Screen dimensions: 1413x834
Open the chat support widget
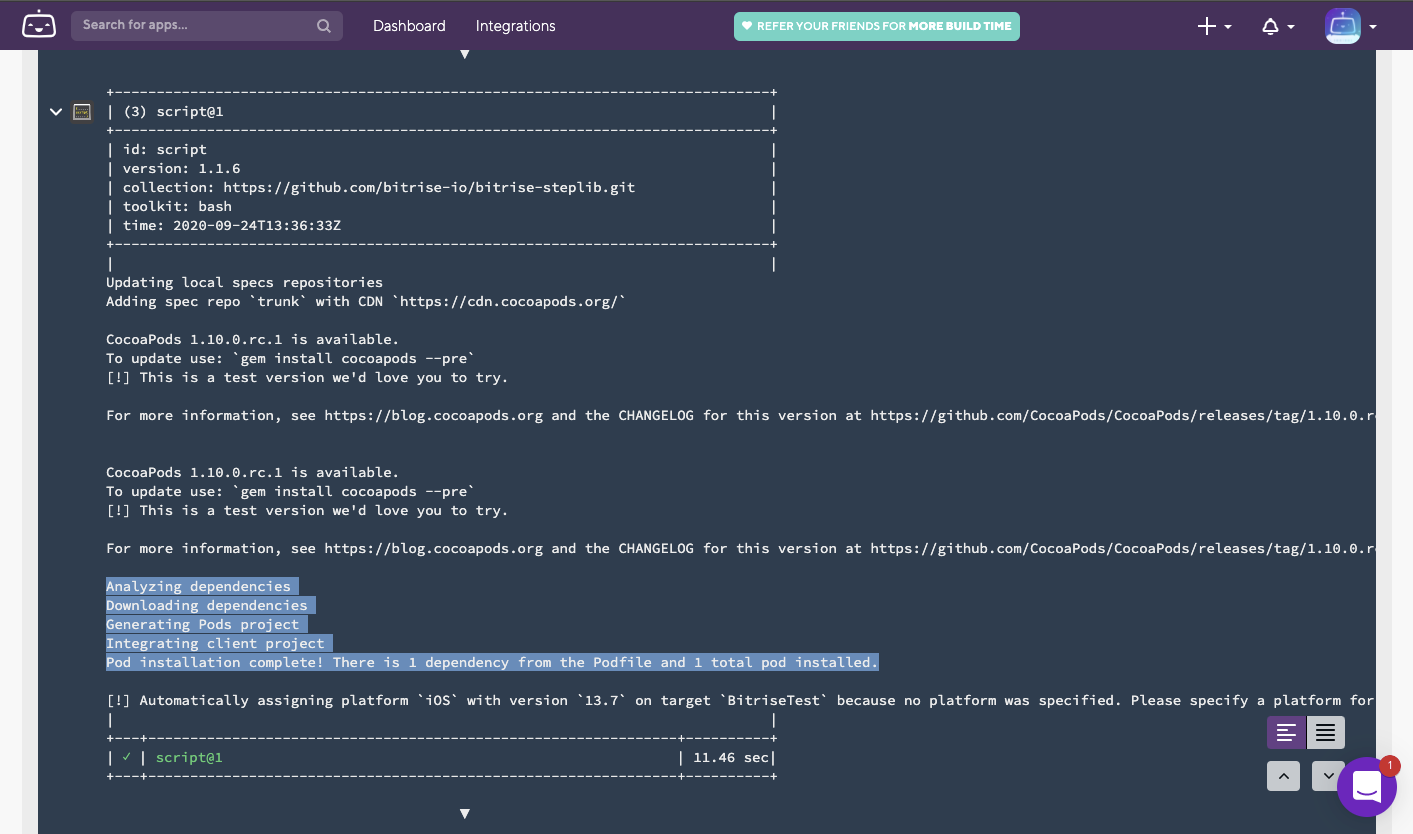click(x=1366, y=788)
